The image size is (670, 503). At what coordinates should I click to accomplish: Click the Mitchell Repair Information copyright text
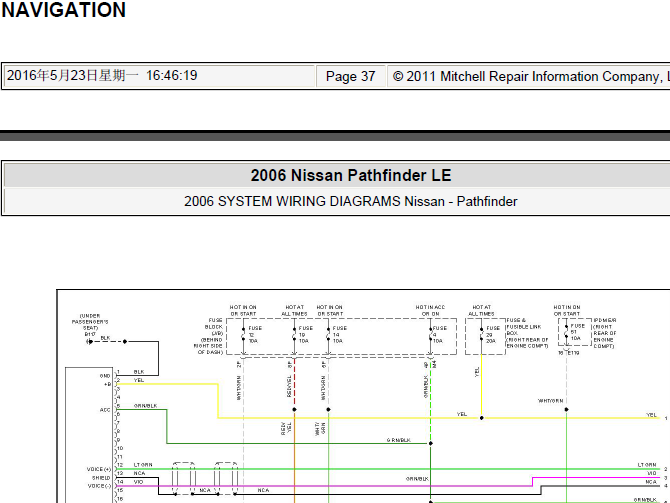pos(530,76)
